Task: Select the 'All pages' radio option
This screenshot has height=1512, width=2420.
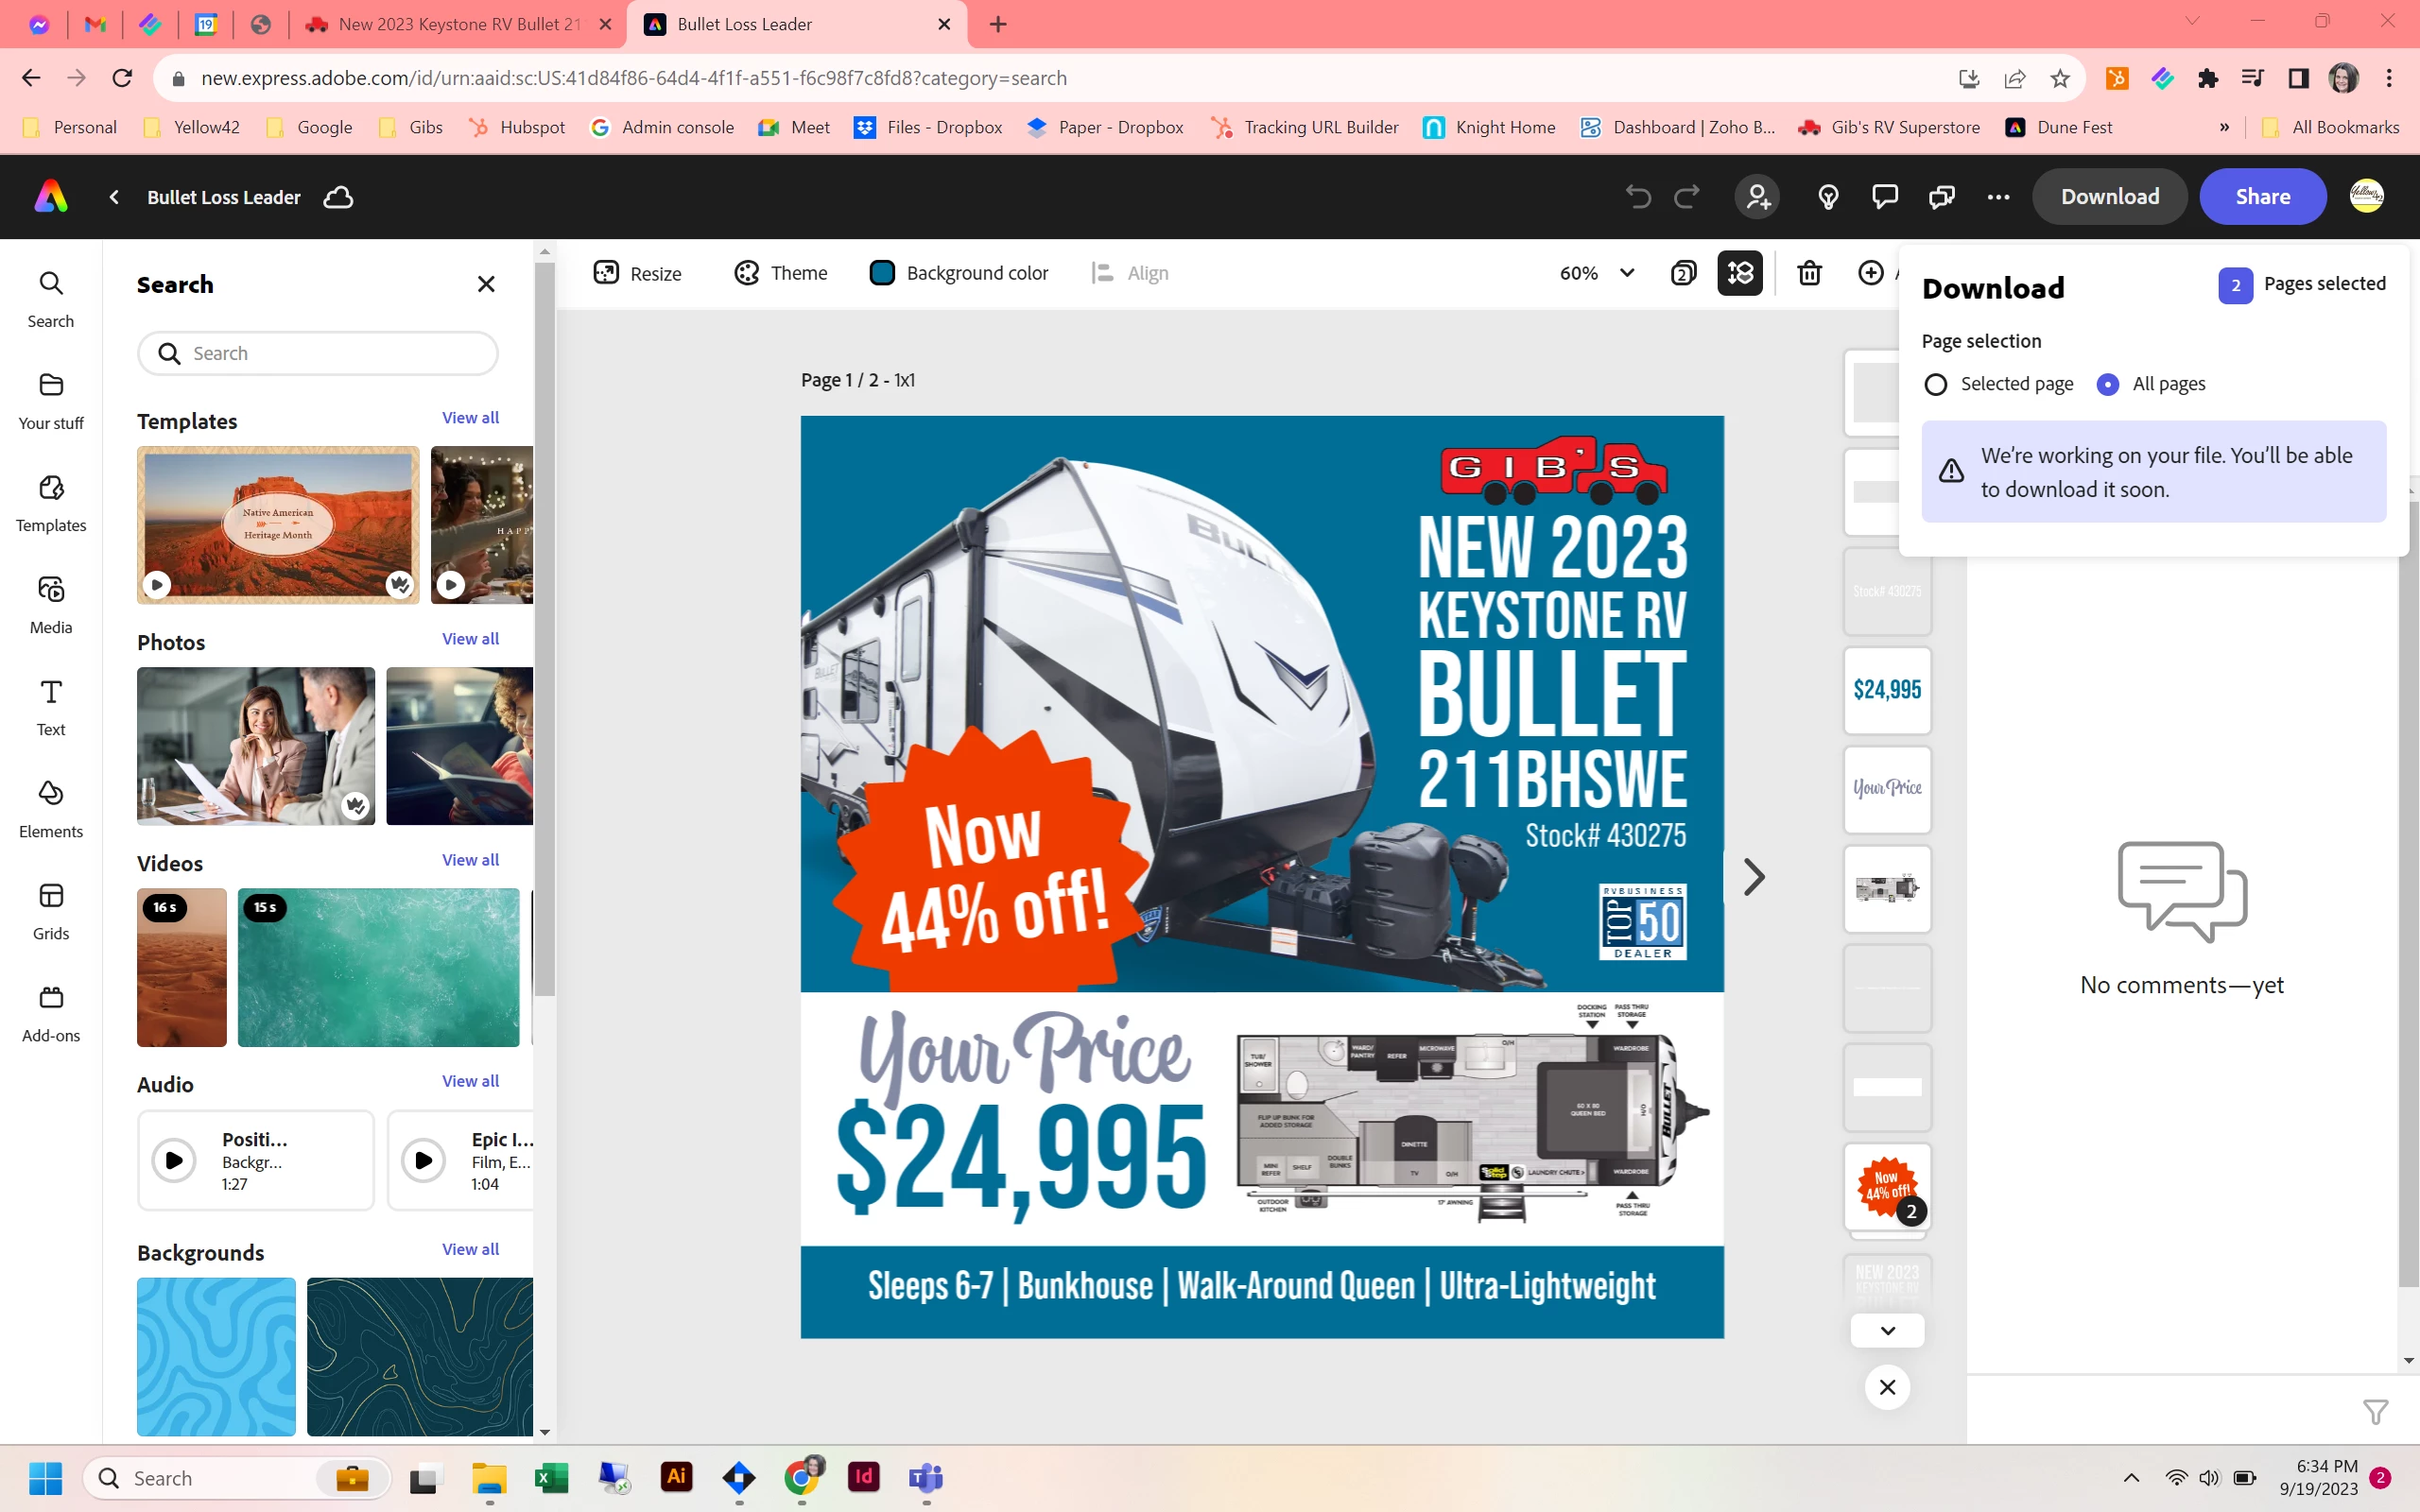Action: click(2108, 384)
